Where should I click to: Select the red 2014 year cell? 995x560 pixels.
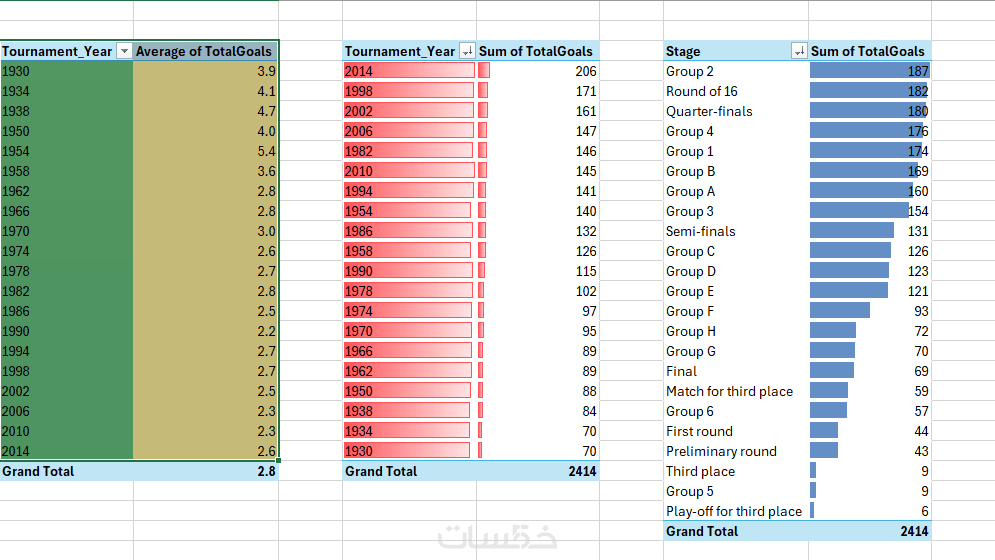(408, 71)
